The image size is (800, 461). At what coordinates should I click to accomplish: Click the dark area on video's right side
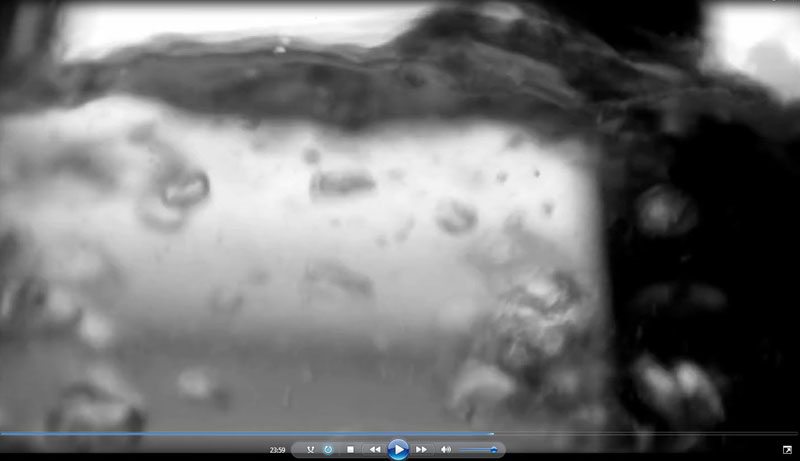pos(700,250)
